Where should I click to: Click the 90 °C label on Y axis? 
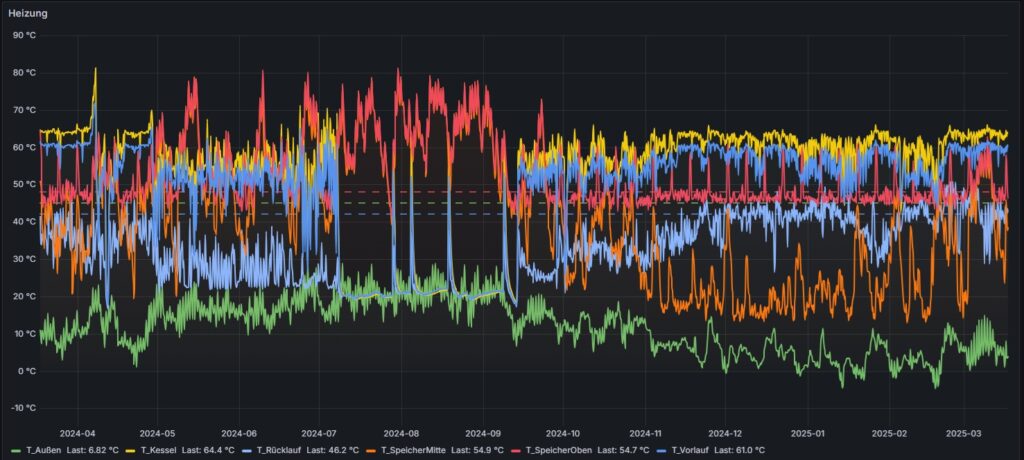(23, 35)
